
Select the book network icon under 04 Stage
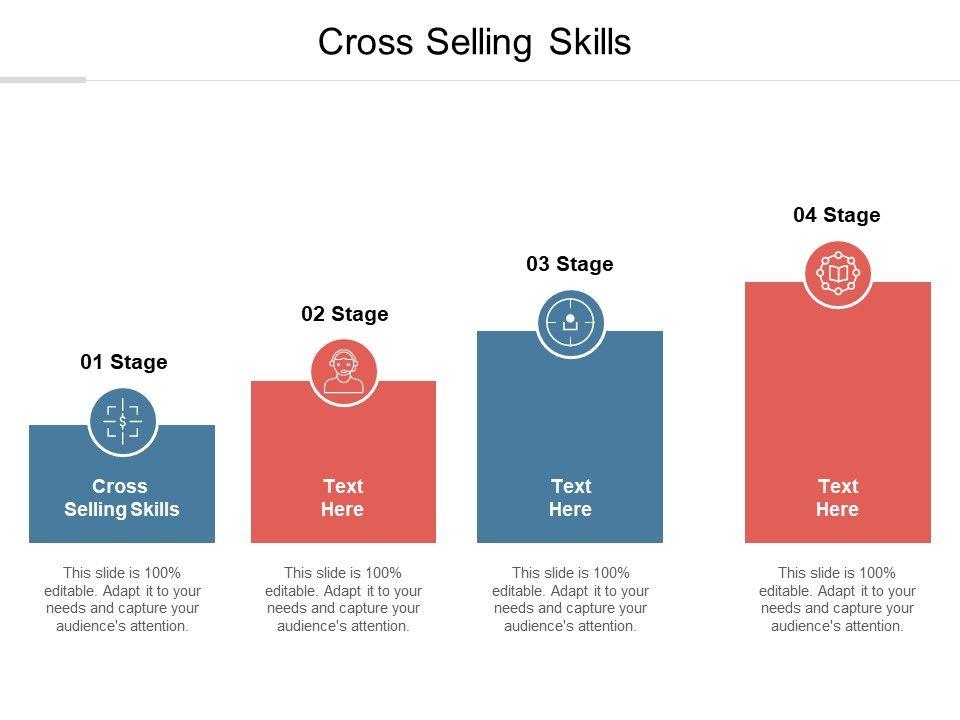click(838, 273)
